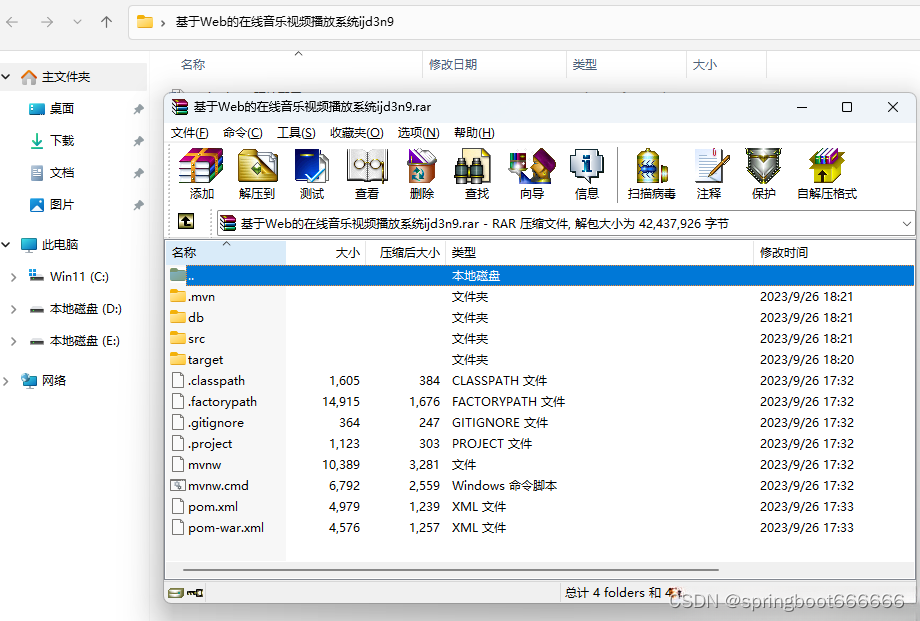
Task: Select the src folder icon
Action: pos(178,338)
